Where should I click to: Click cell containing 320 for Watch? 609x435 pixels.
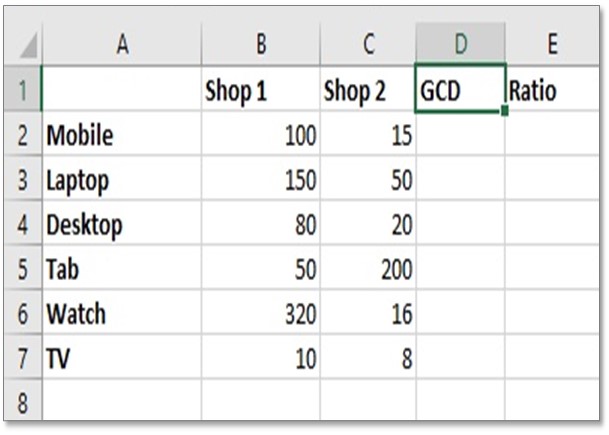click(261, 313)
